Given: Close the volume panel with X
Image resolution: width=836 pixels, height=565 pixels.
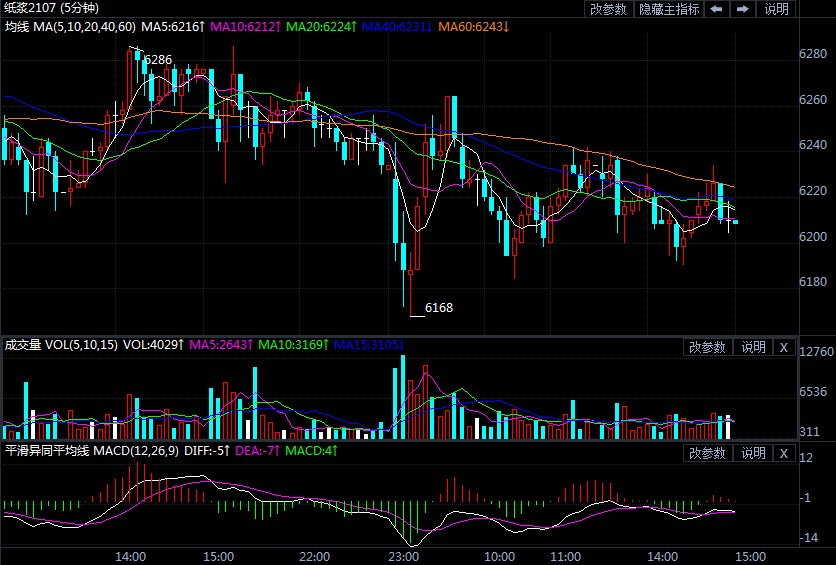Looking at the screenshot, I should [784, 348].
